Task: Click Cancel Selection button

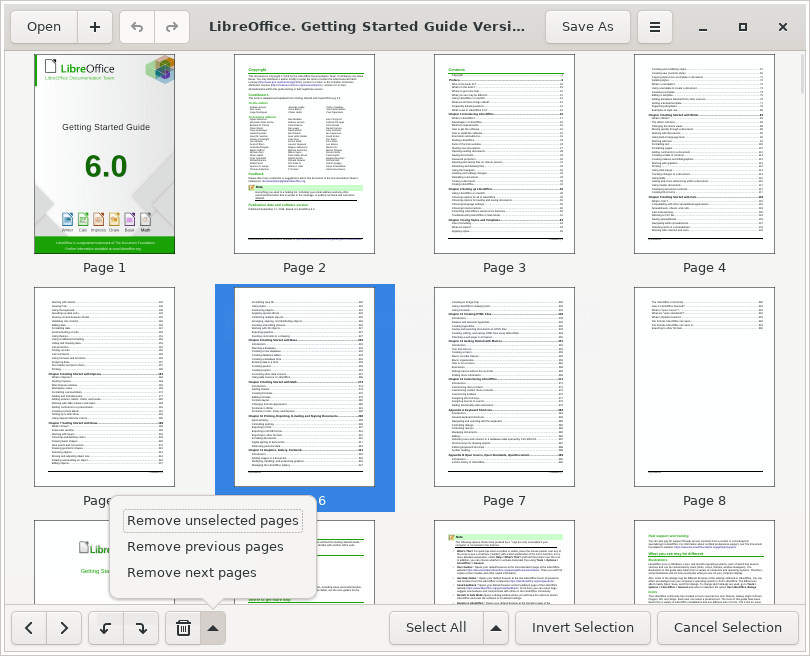Action: click(x=727, y=628)
